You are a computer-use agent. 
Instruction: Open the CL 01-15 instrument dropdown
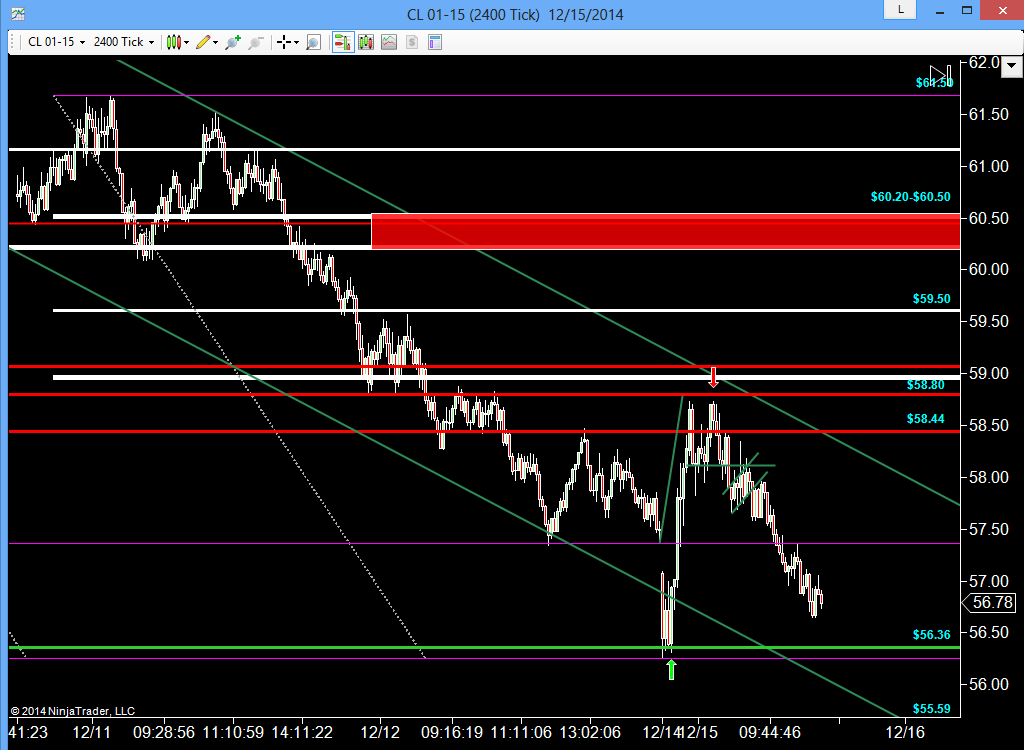(56, 42)
